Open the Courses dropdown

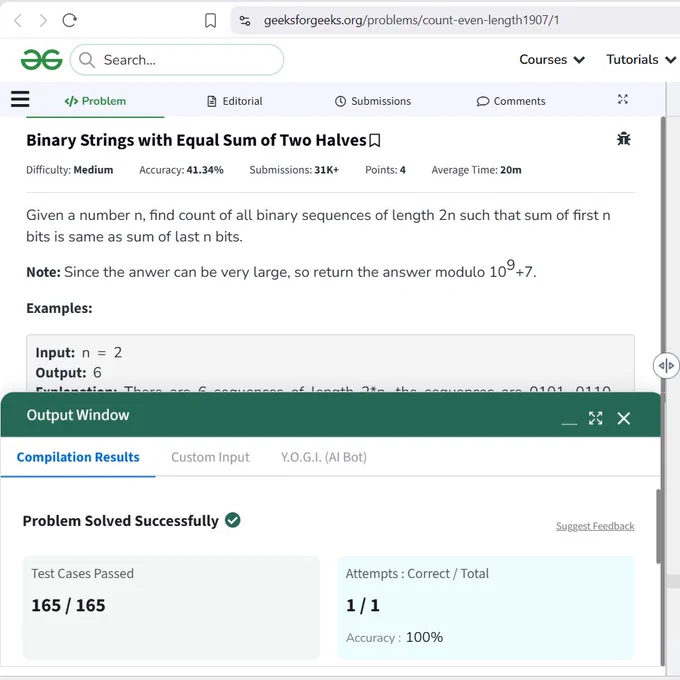[x=552, y=59]
